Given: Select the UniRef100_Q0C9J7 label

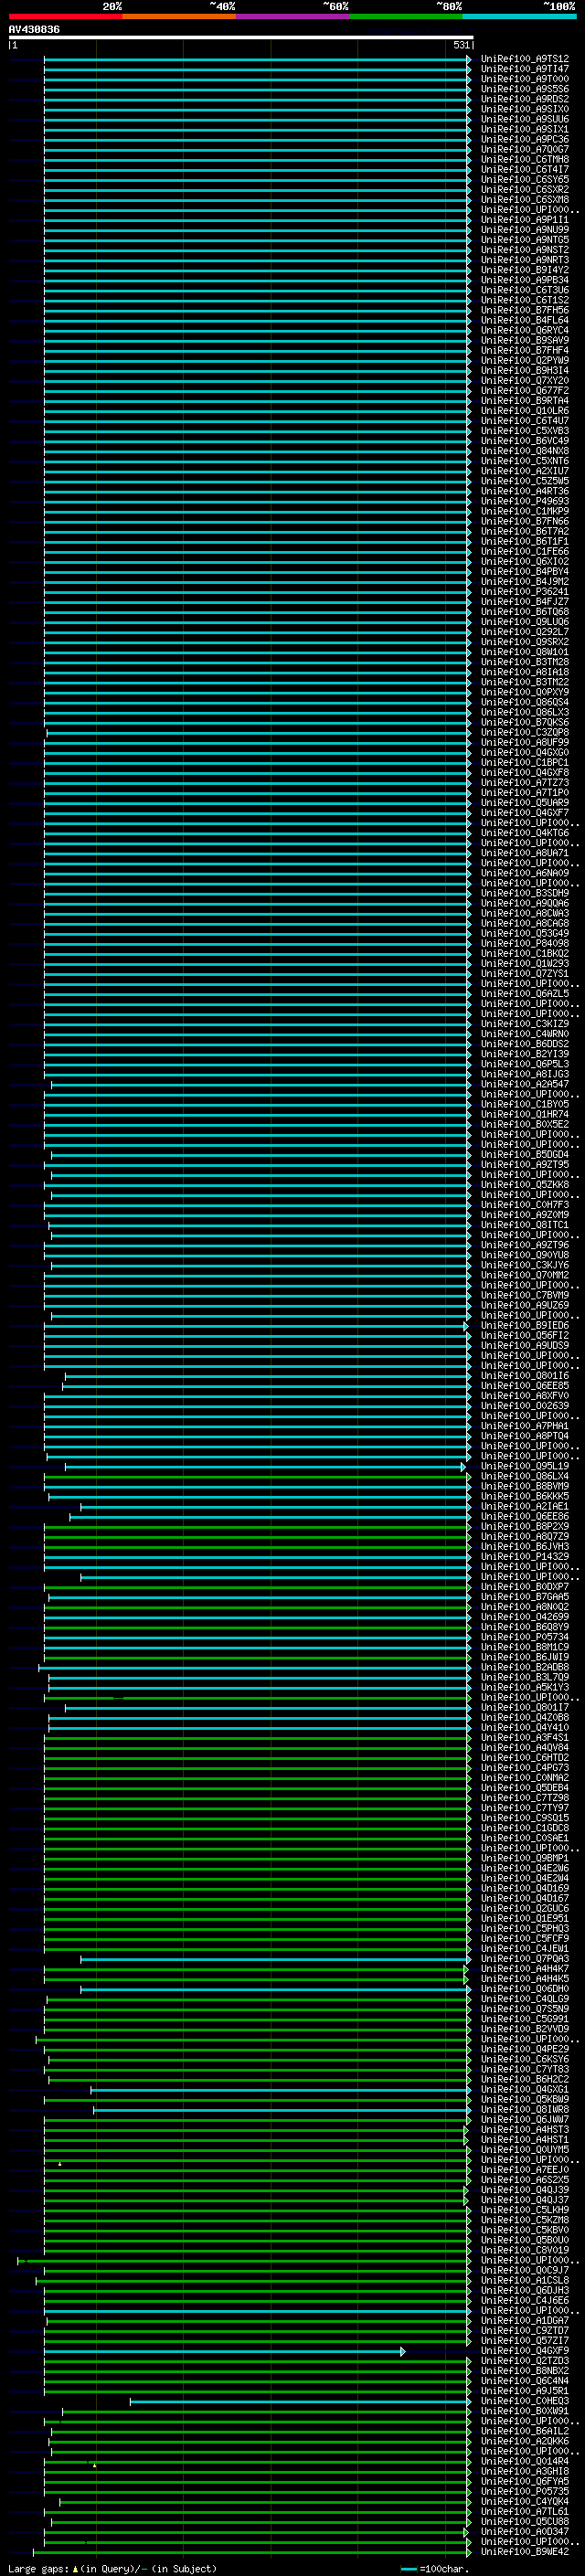Looking at the screenshot, I should point(525,2271).
